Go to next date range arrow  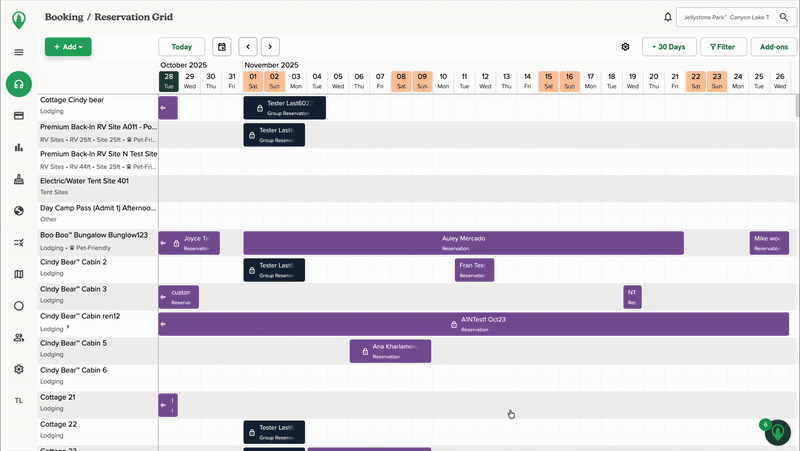(270, 47)
